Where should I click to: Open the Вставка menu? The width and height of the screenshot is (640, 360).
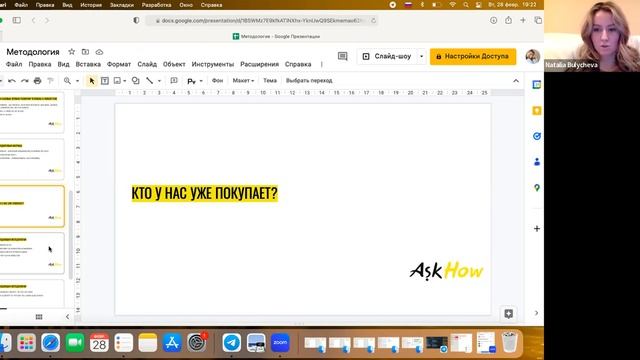[88, 64]
